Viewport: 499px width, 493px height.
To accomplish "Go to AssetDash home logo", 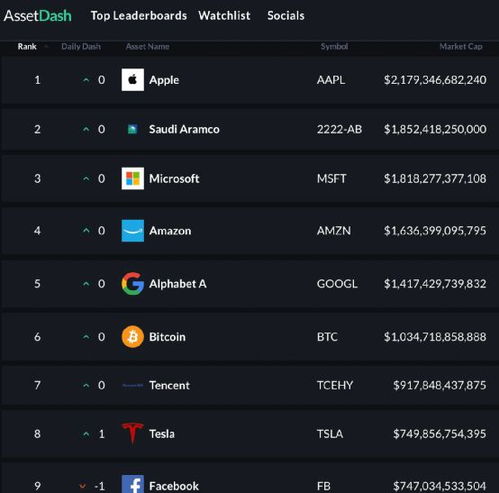I will (38, 16).
